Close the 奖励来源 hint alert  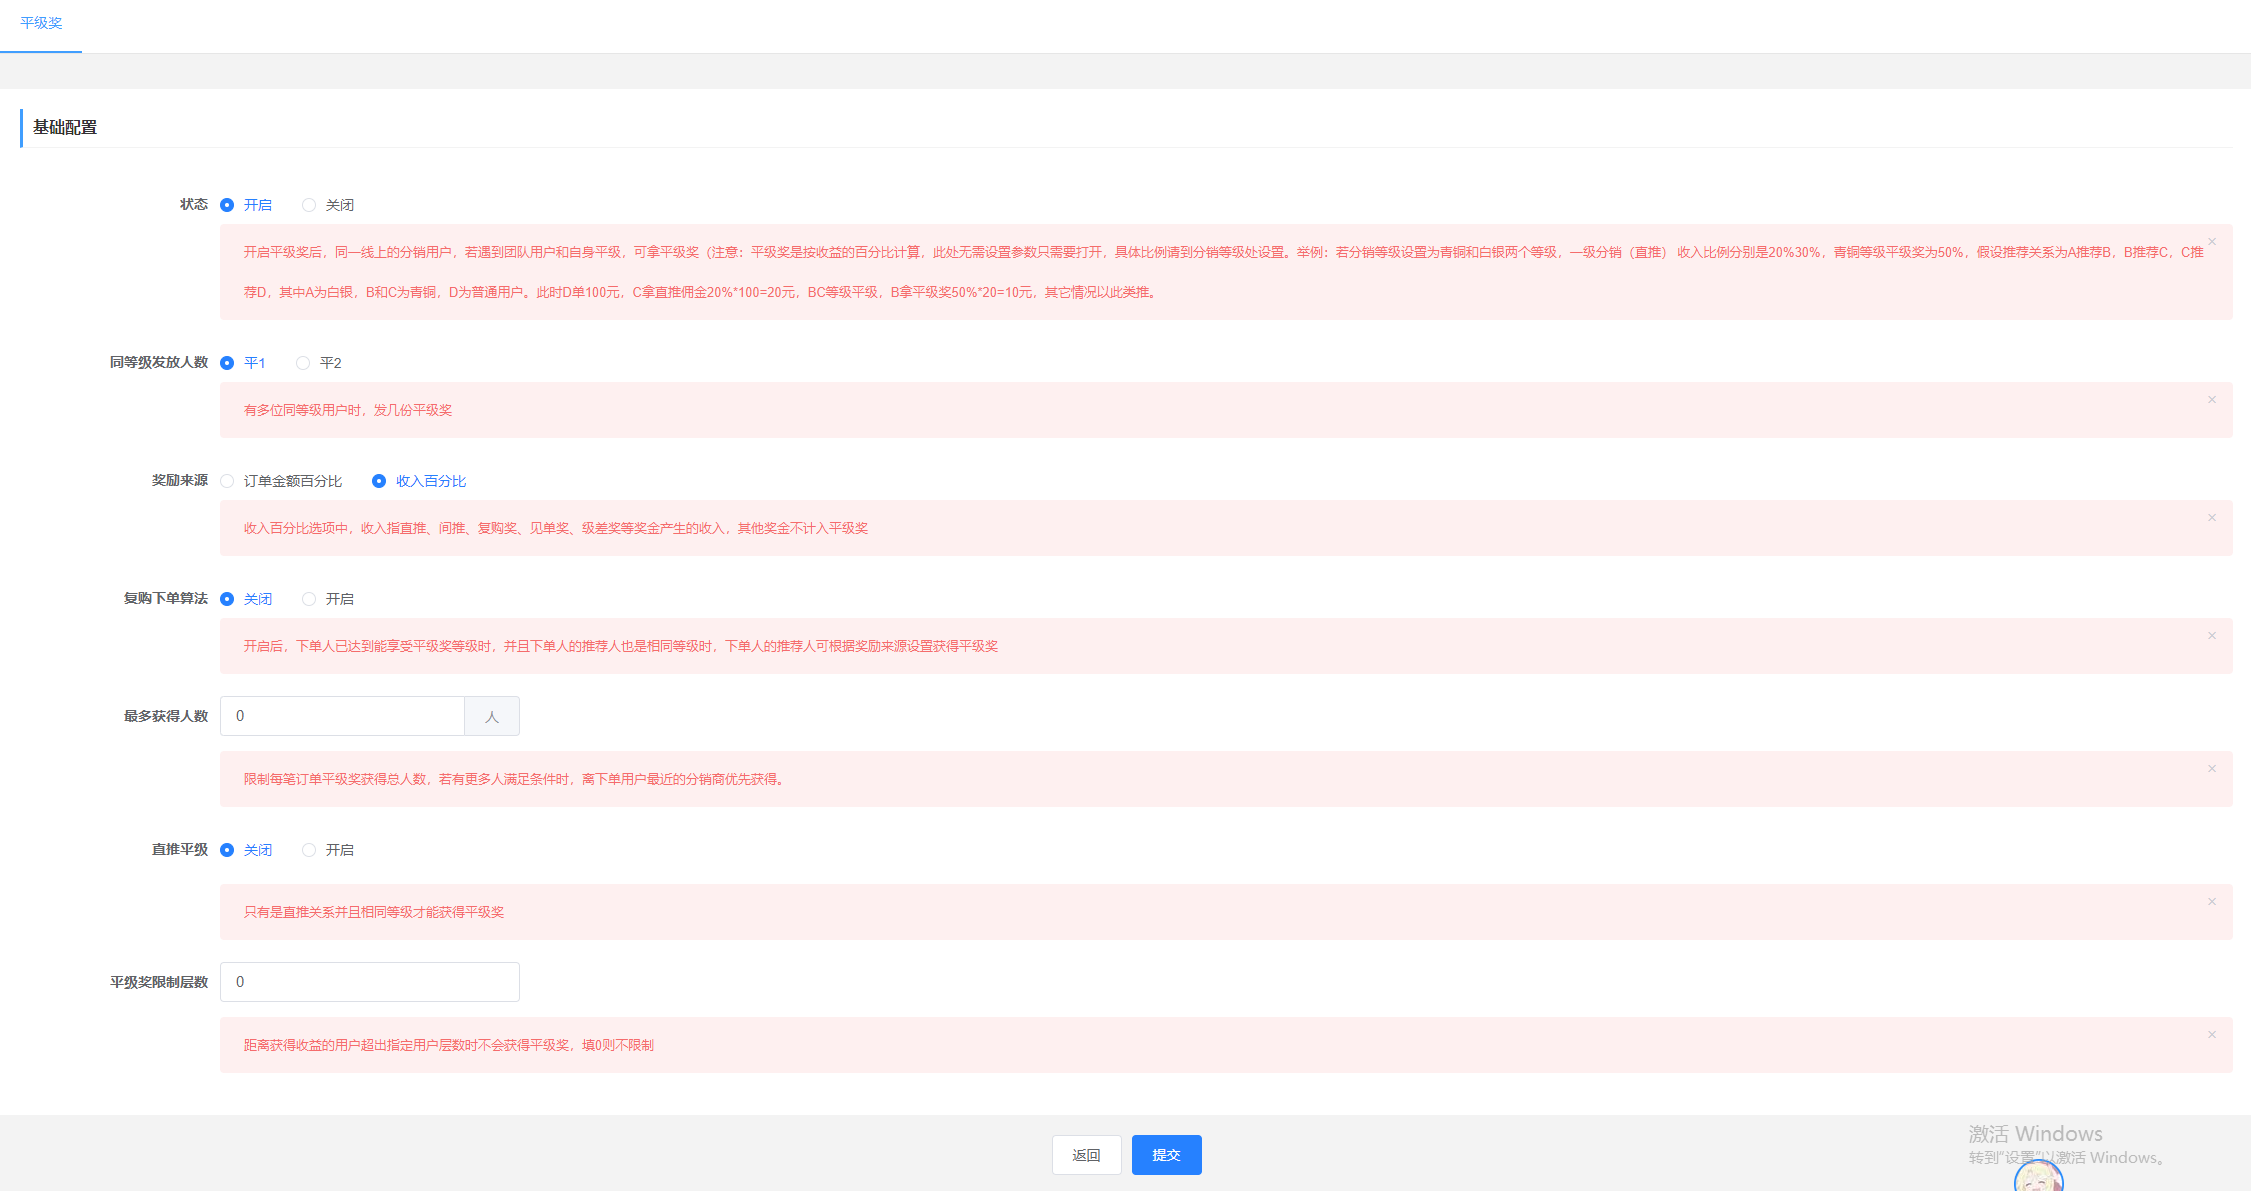[x=2212, y=518]
